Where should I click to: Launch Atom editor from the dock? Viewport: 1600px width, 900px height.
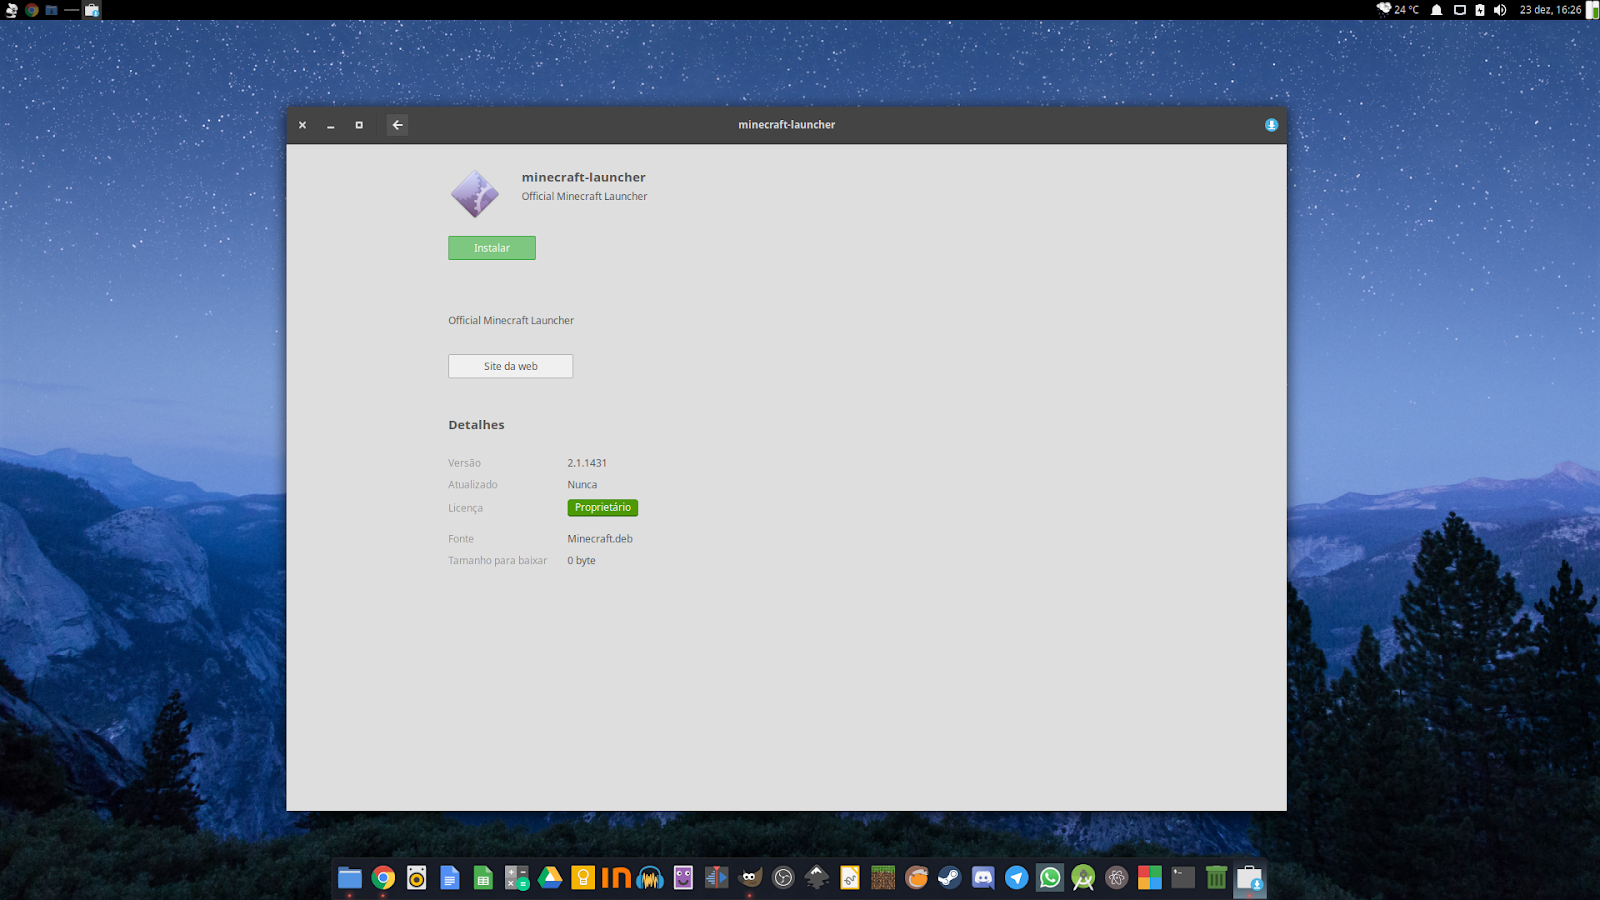coord(1117,878)
